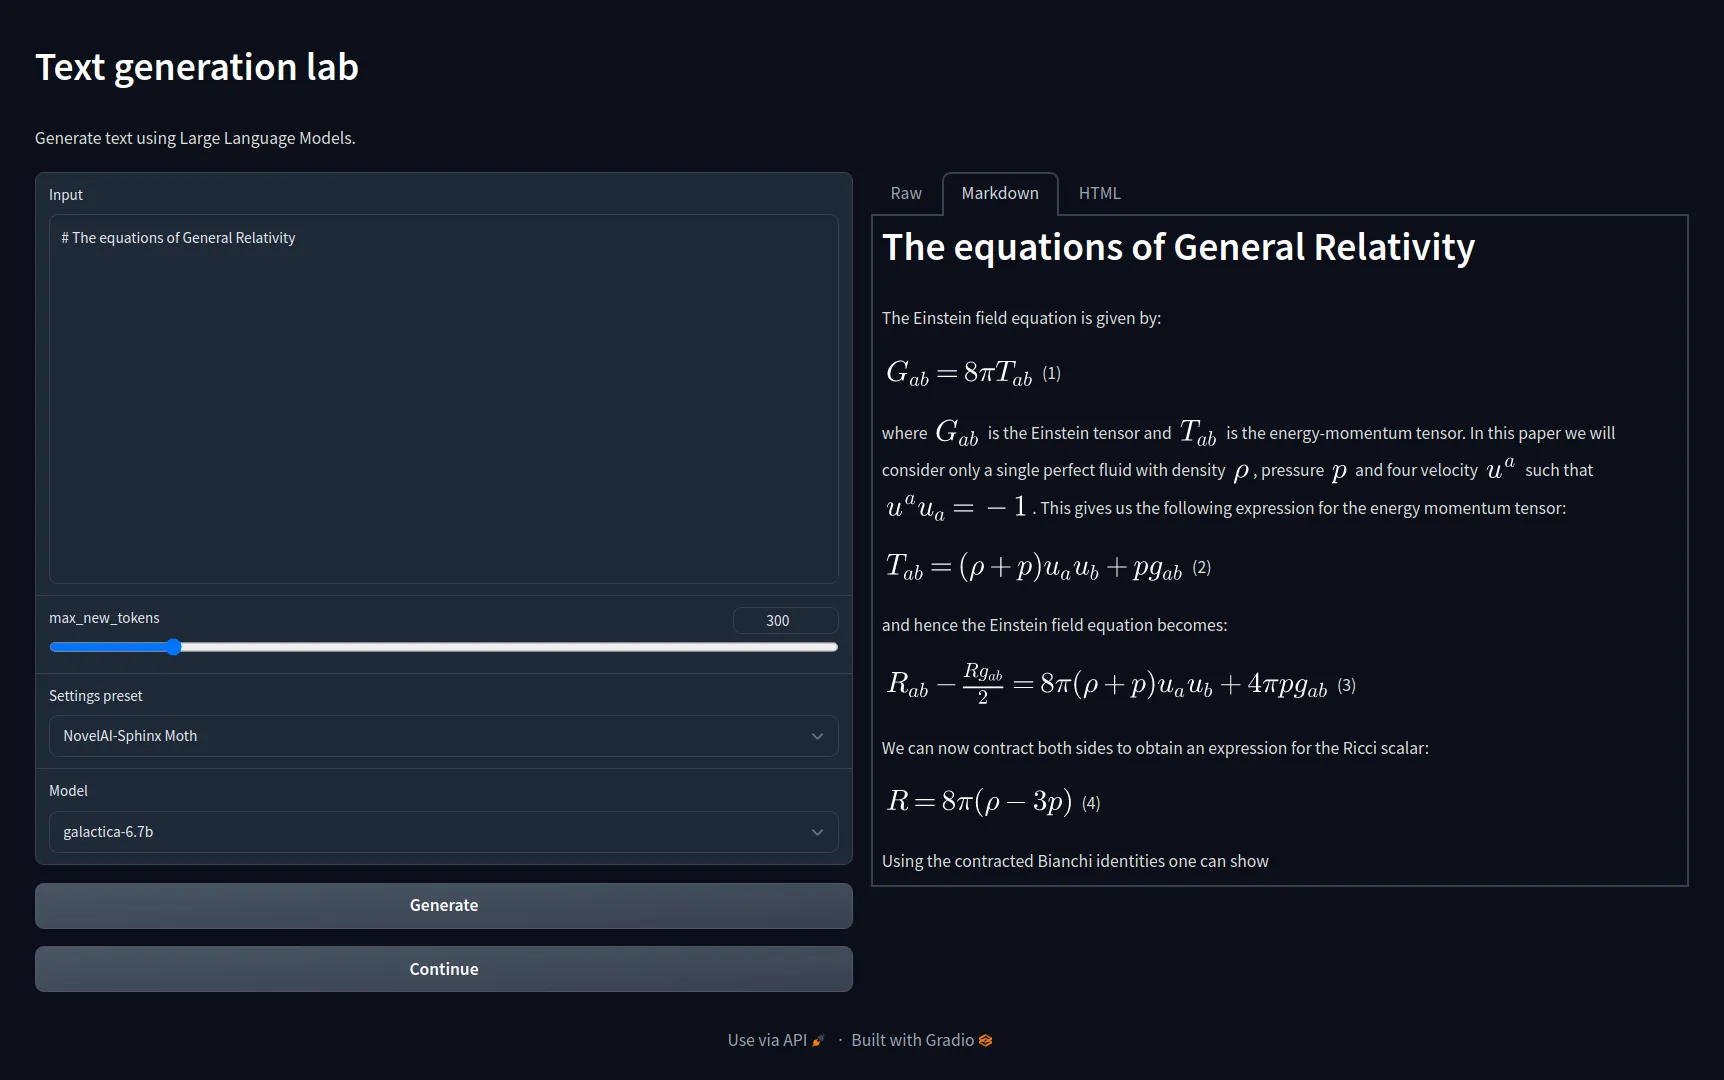The height and width of the screenshot is (1080, 1724).
Task: Open the Use via API link
Action: point(767,1040)
